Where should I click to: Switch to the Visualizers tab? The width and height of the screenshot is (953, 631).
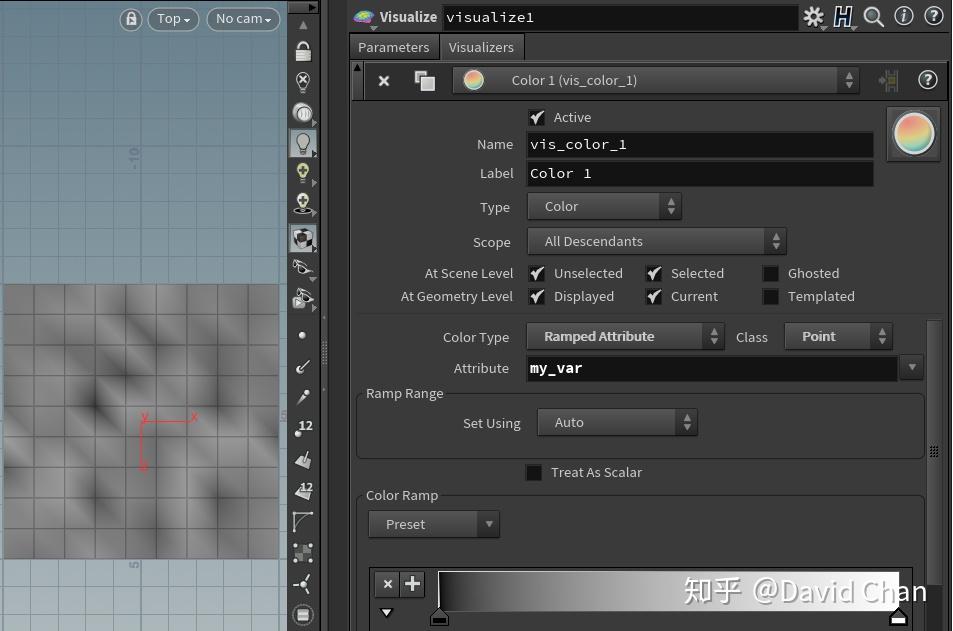(481, 47)
